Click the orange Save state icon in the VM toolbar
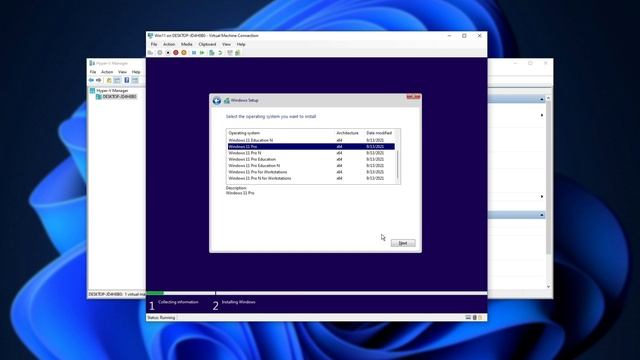This screenshot has height=360, width=640. coord(184,53)
